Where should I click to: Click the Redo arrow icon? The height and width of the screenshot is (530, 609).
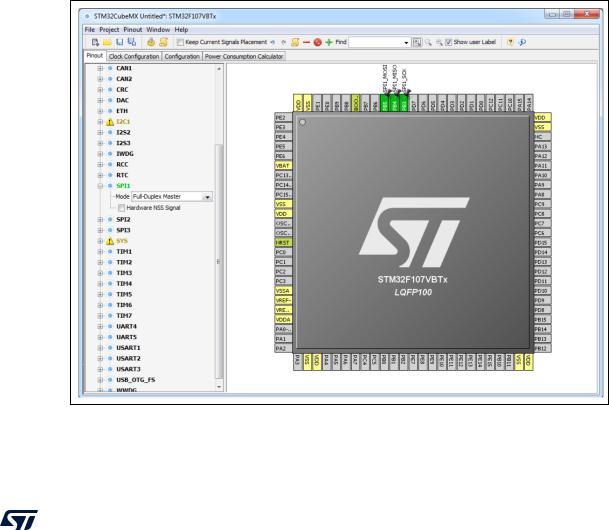coord(284,42)
